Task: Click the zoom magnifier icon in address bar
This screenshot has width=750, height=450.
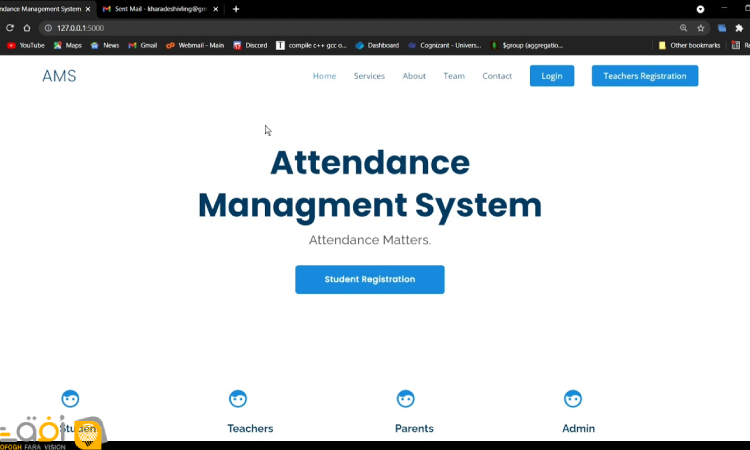Action: [684, 28]
